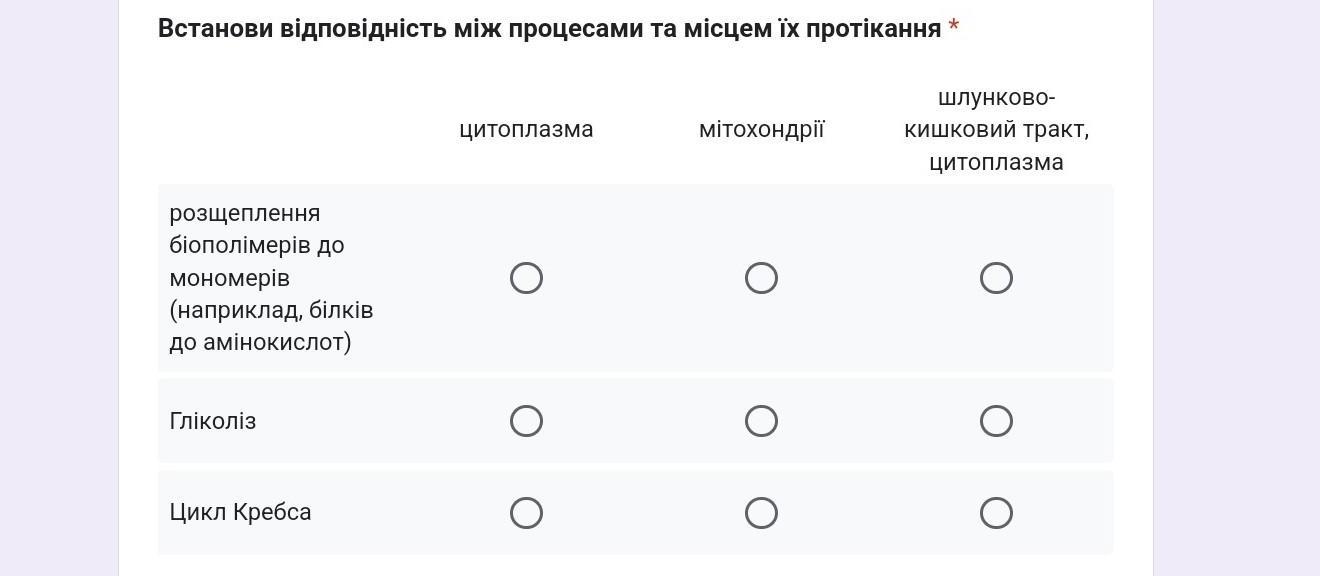
Task: Choose шлунково-кишковий тракт for Цикл Кребса
Action: (996, 513)
